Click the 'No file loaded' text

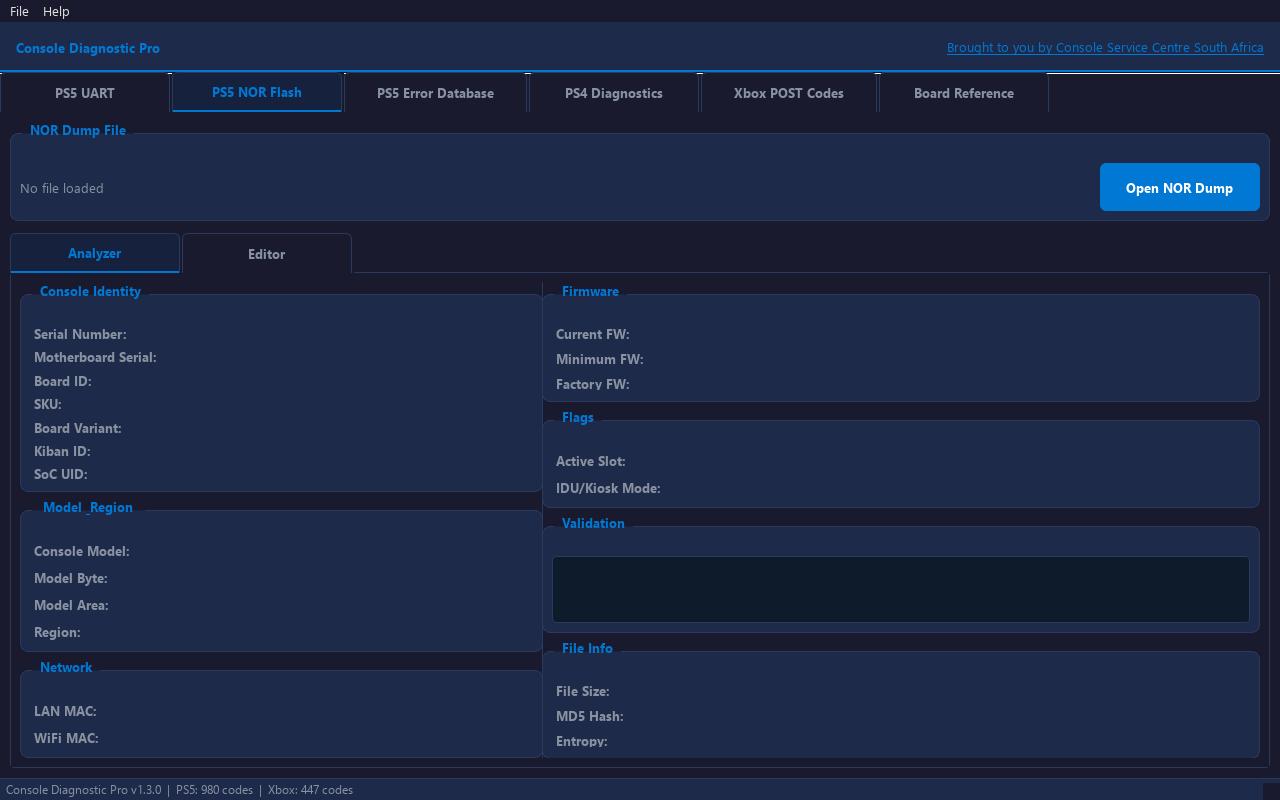coord(62,188)
